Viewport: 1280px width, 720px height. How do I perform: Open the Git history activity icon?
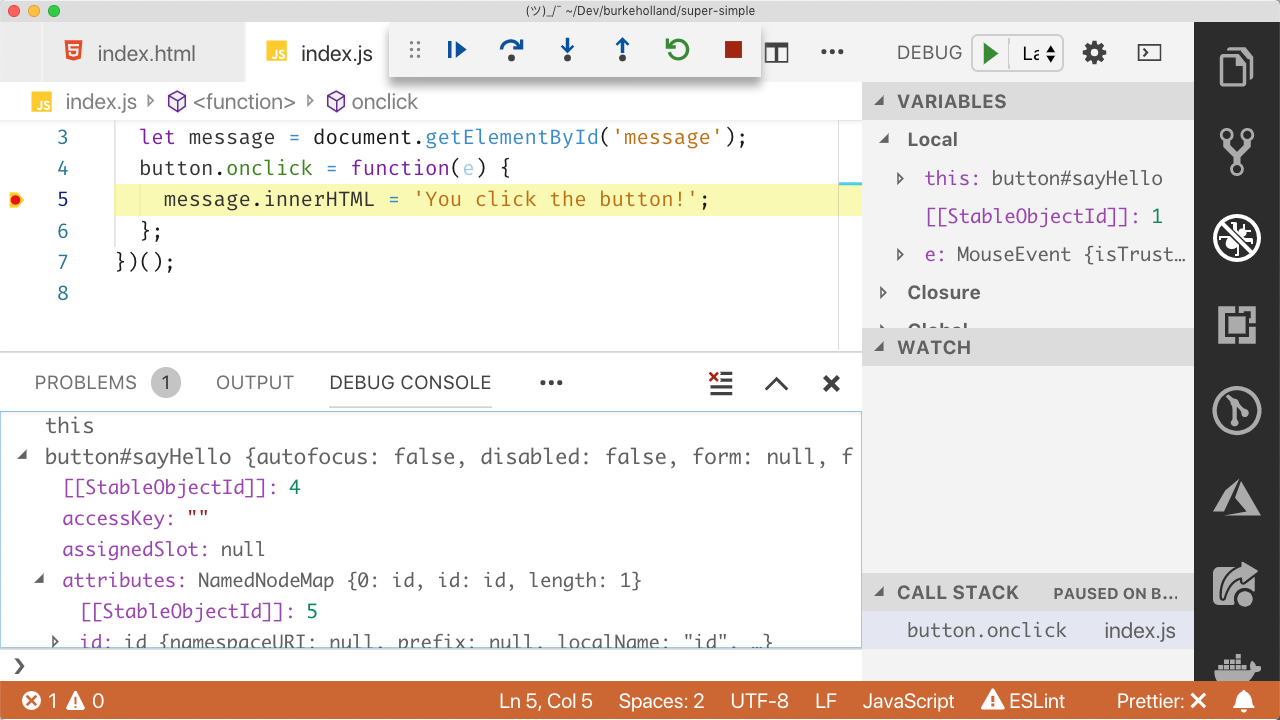pos(1237,411)
